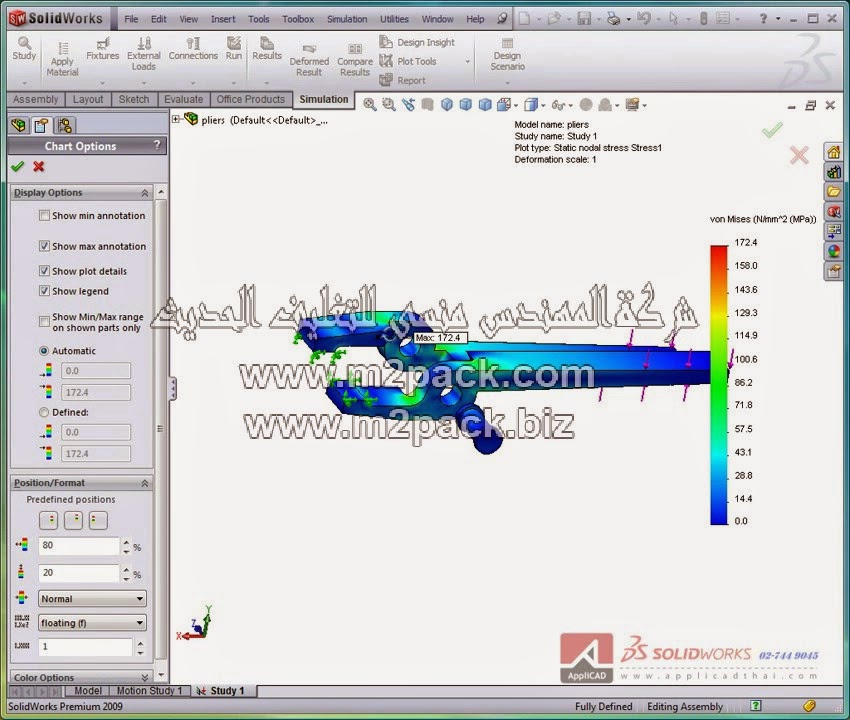Image resolution: width=850 pixels, height=720 pixels.
Task: Click Save icon in top toolbar
Action: [584, 19]
